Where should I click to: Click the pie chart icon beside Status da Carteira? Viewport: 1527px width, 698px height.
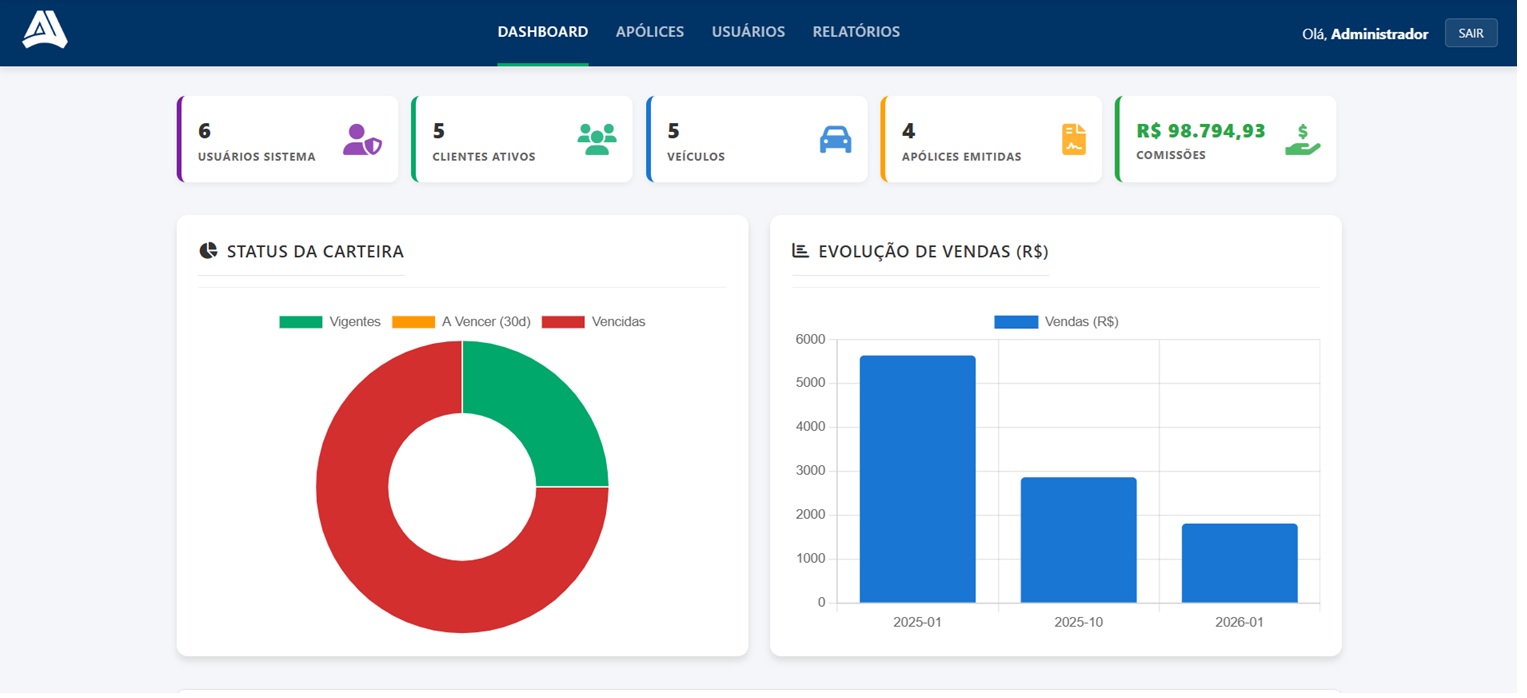point(208,251)
